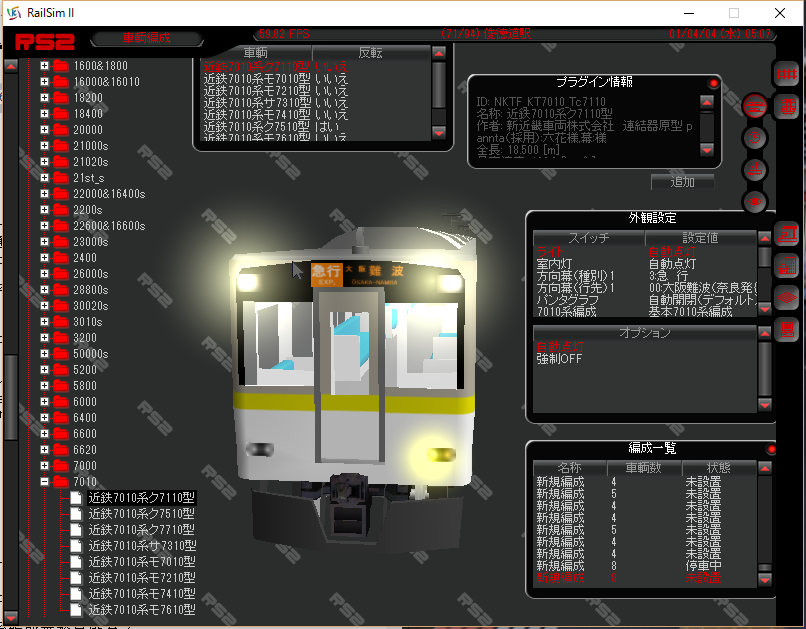Open the station platform tool icon

pos(787,234)
